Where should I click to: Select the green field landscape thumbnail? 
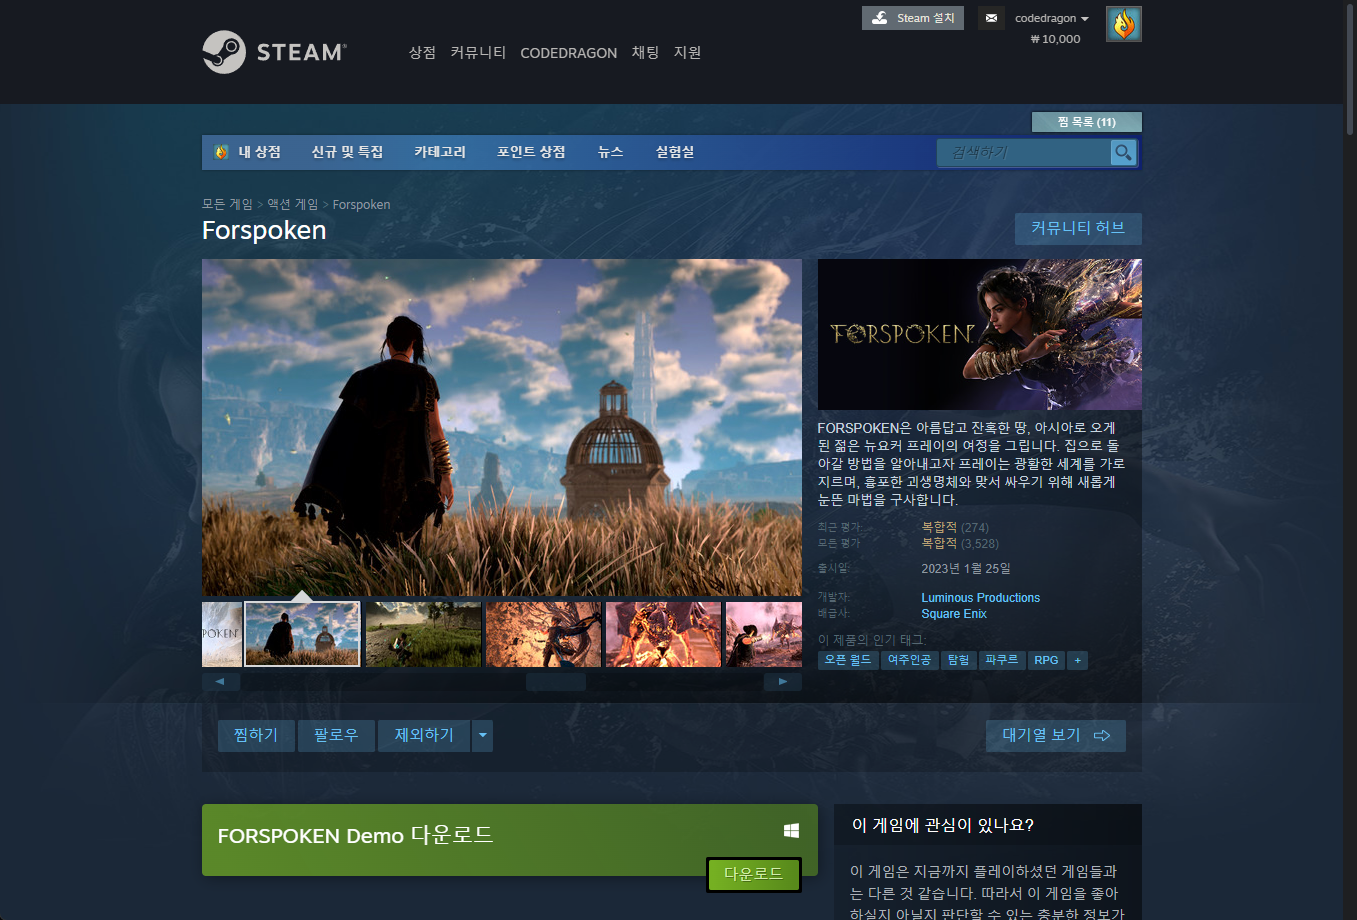point(423,634)
